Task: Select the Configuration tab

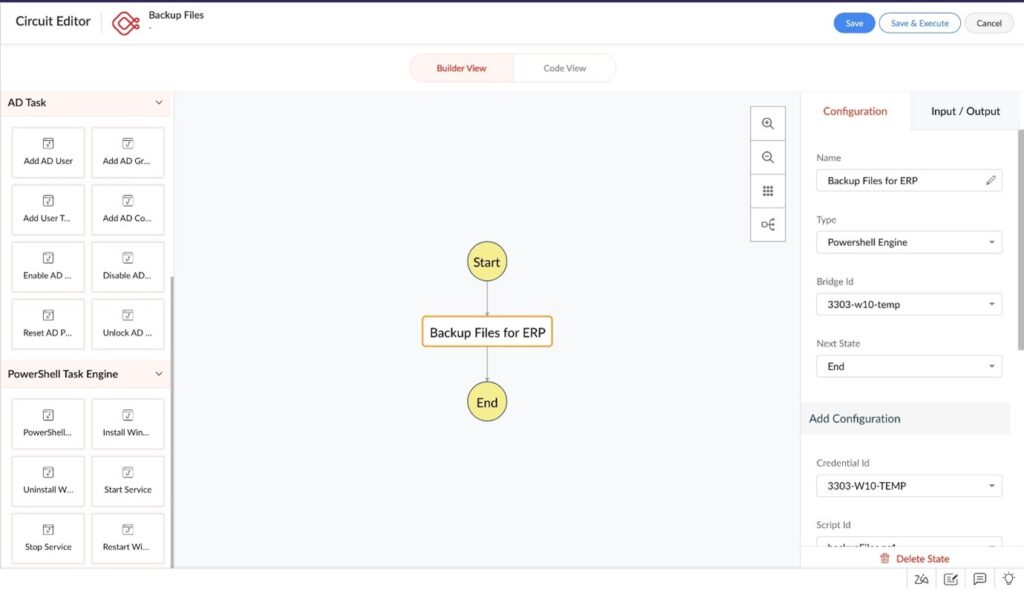Action: [855, 111]
